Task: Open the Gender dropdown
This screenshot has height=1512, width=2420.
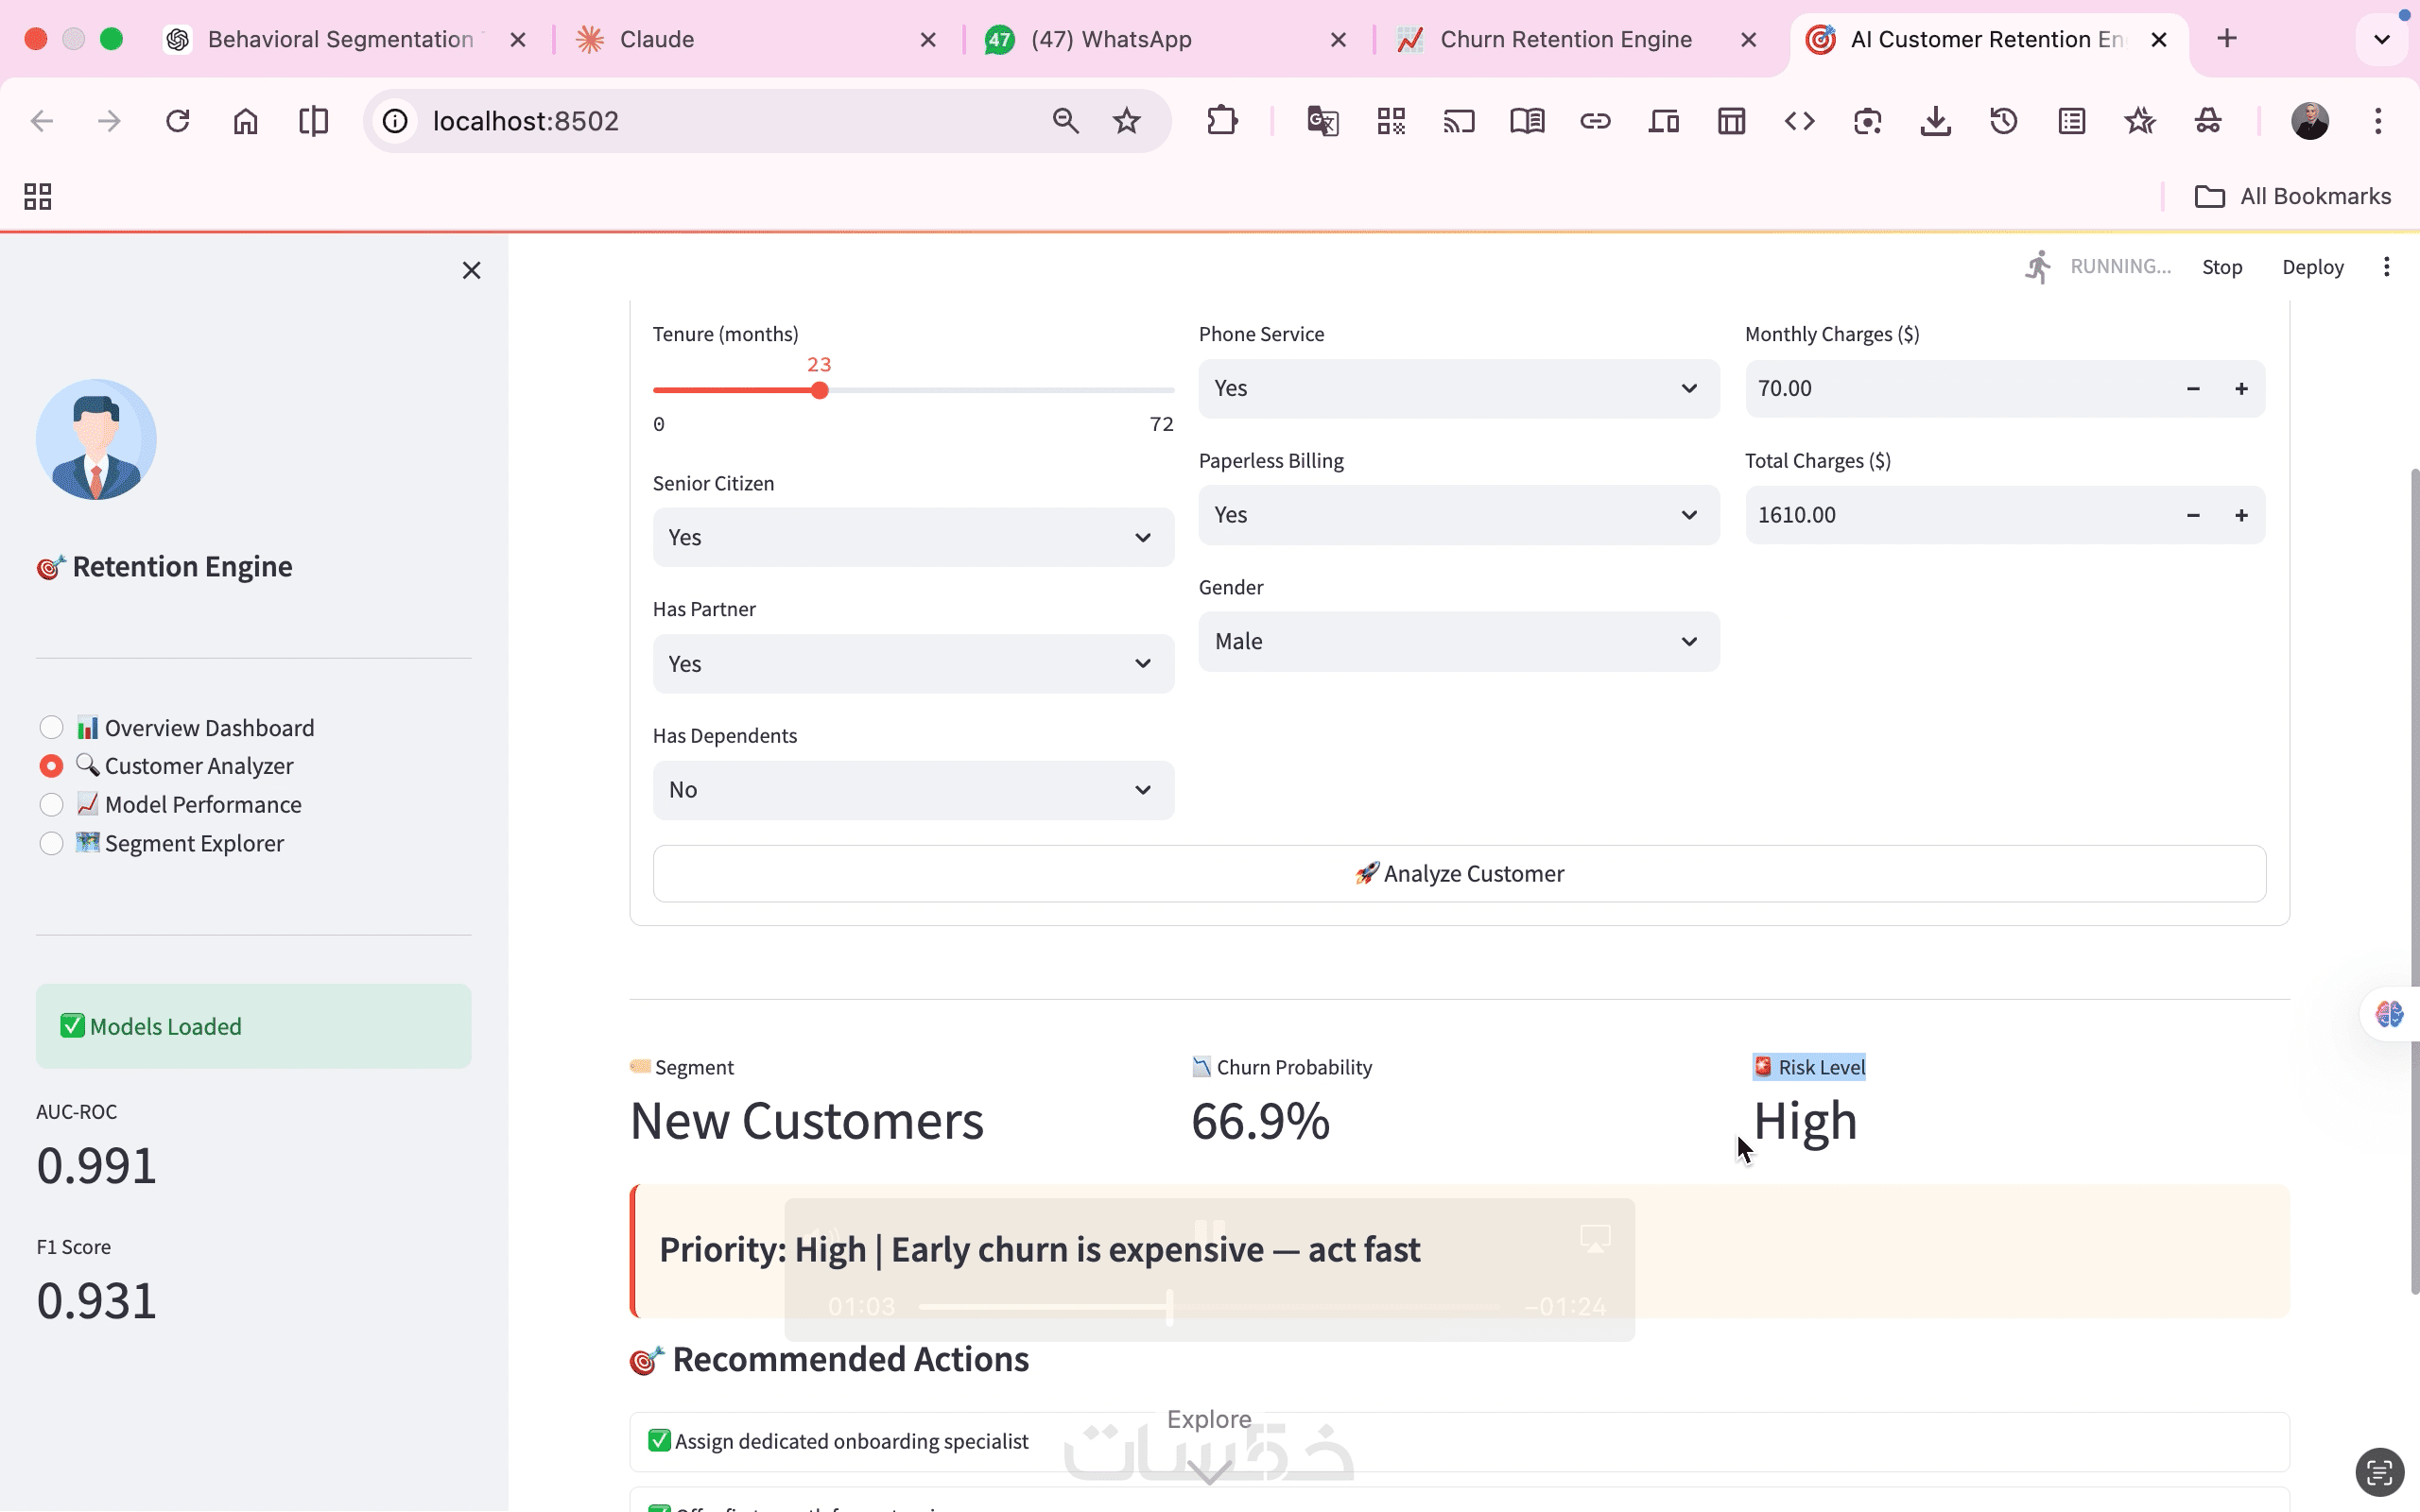Action: point(1458,642)
